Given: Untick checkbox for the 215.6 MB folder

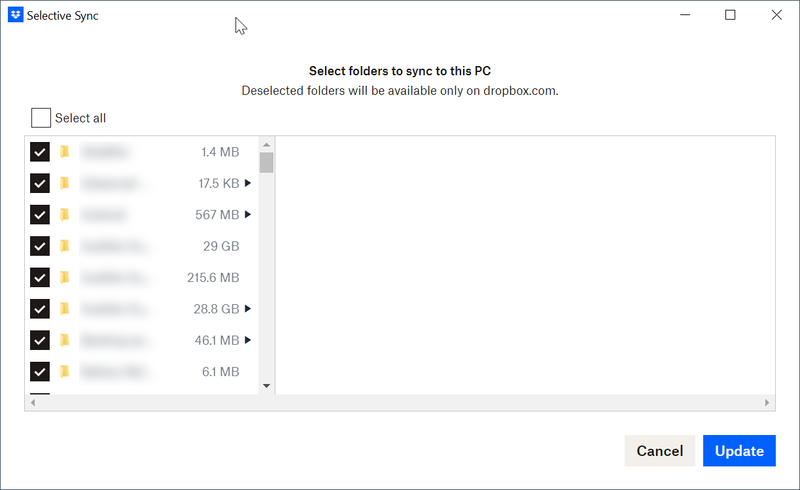Looking at the screenshot, I should [x=40, y=277].
